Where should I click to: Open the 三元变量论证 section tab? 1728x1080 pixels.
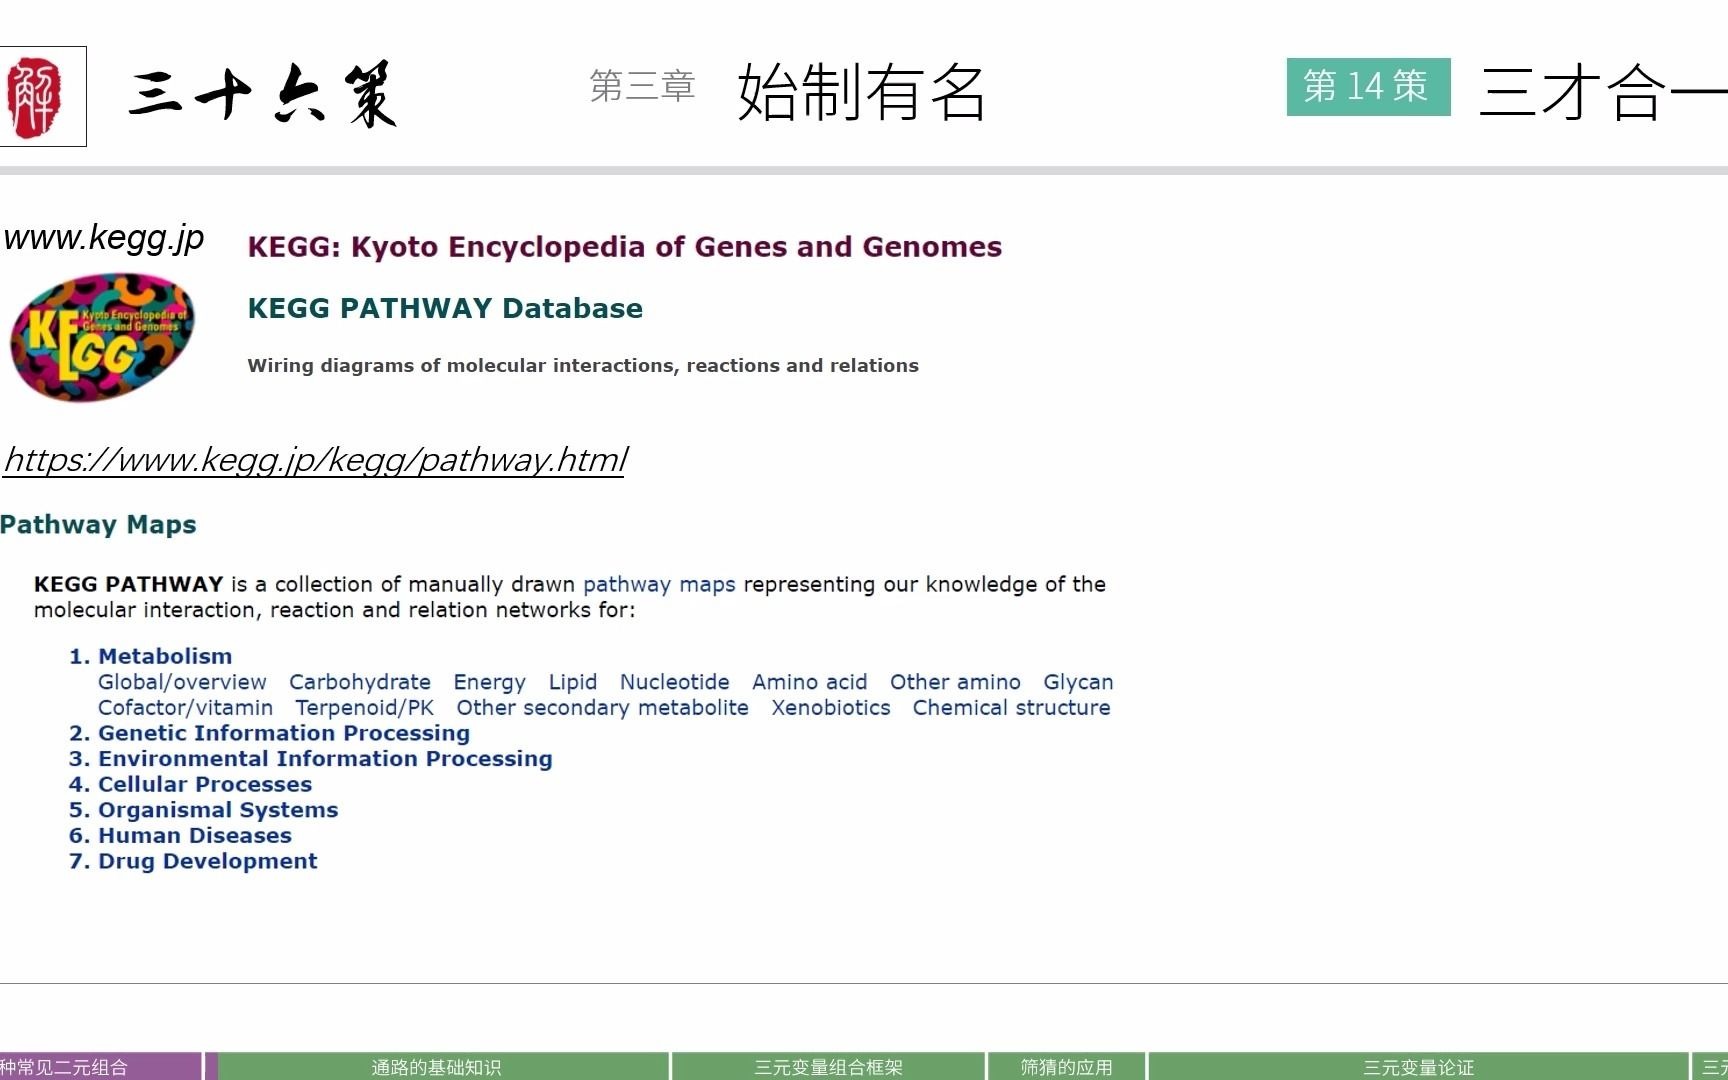[1418, 1066]
